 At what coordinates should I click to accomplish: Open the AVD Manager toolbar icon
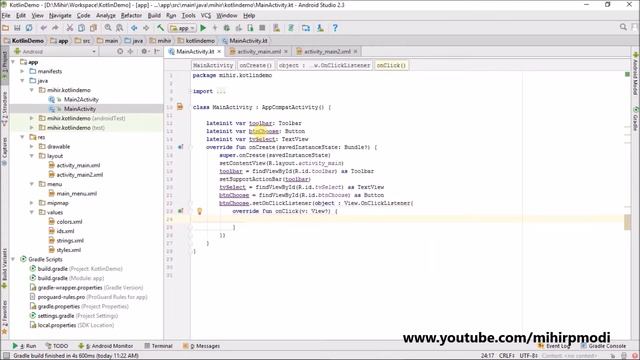277,28
